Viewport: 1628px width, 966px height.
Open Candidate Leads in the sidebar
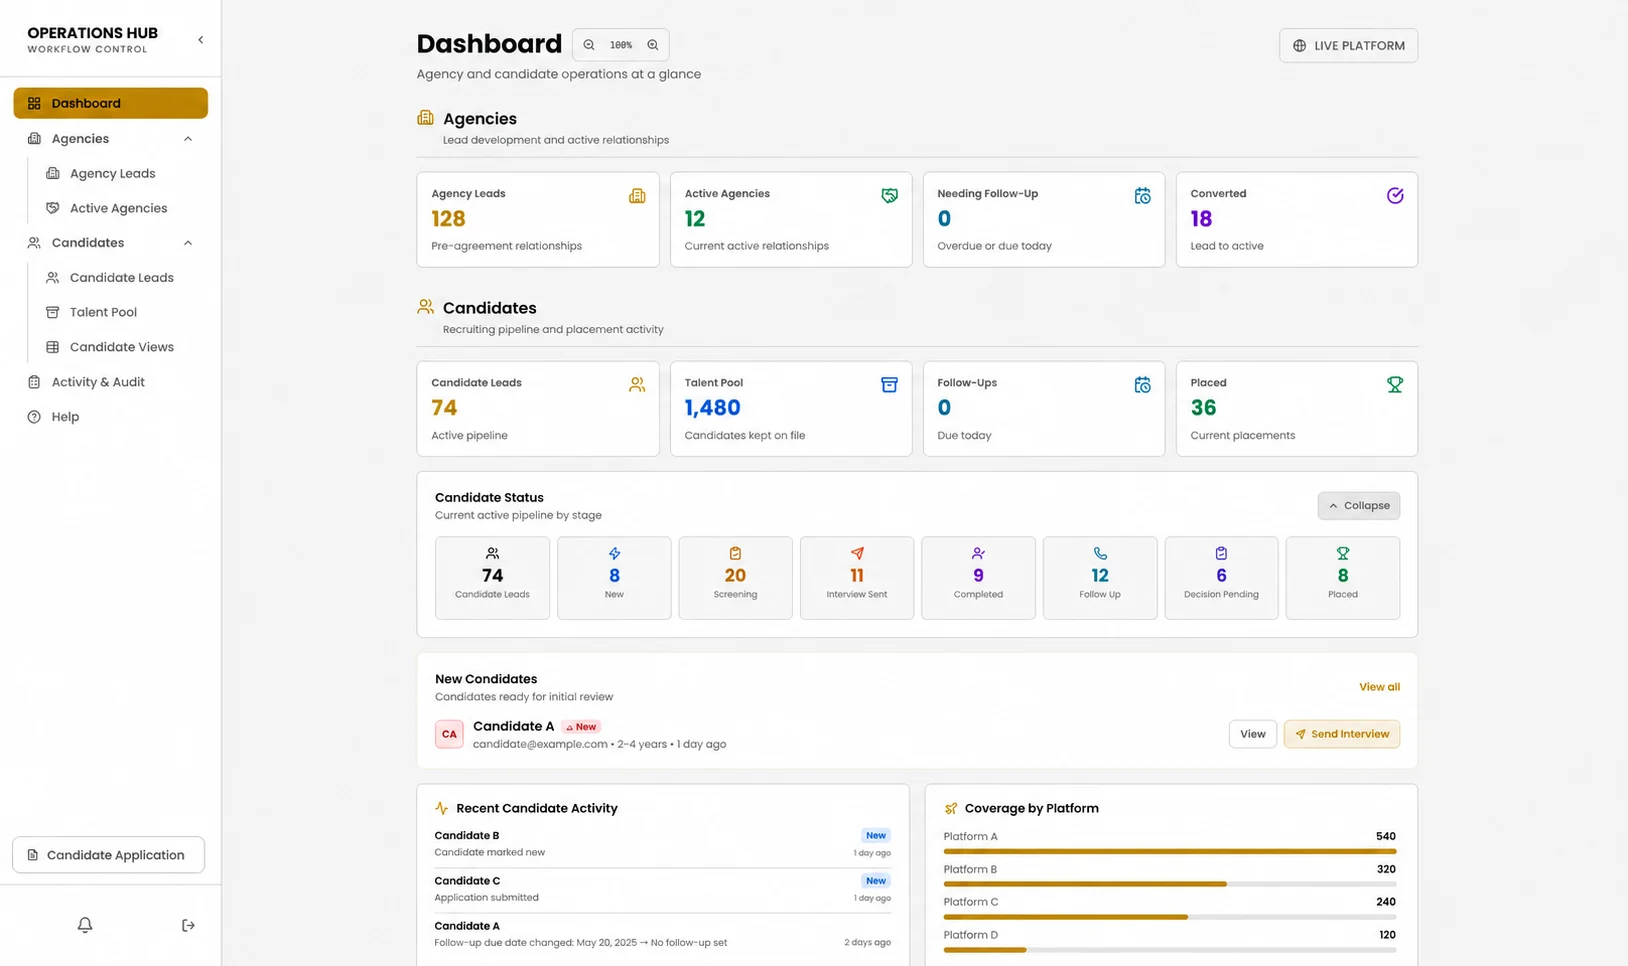click(x=121, y=277)
